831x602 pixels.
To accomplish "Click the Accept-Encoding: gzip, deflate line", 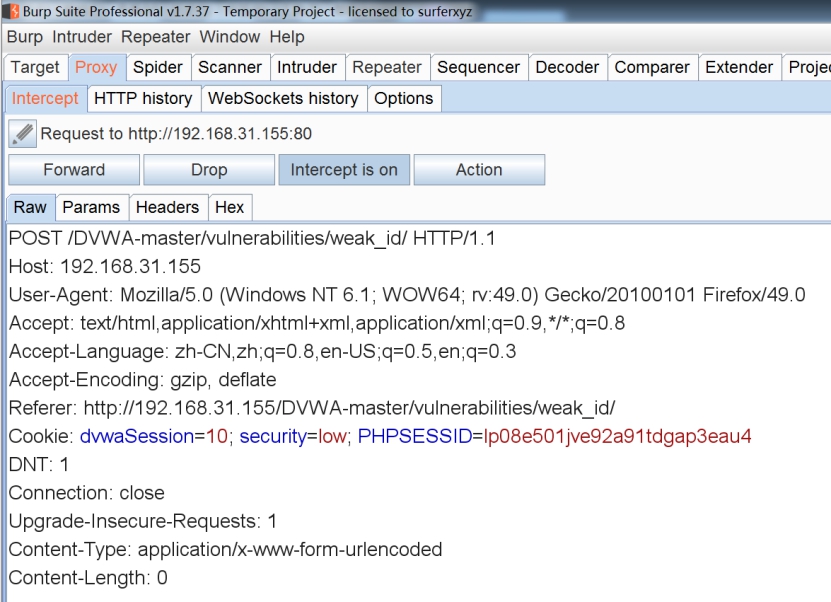I will [x=143, y=380].
